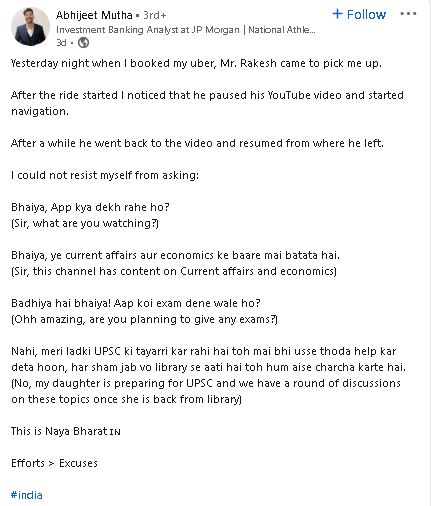Screen dimensions: 431x506
Task: Click the '(Sir, what are you watching?)' translation
Action: (85, 223)
